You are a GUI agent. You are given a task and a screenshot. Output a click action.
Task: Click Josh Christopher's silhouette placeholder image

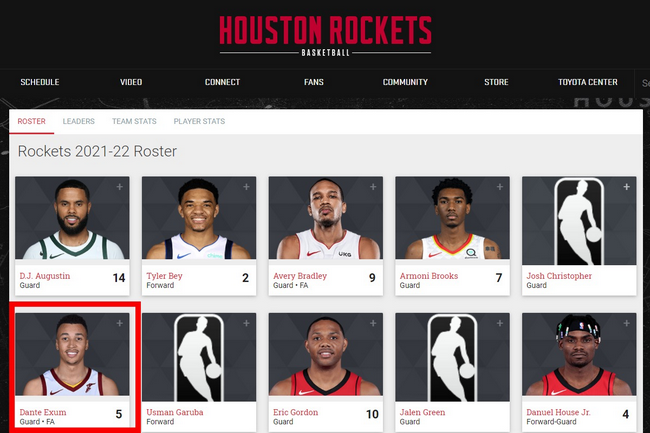tap(579, 221)
